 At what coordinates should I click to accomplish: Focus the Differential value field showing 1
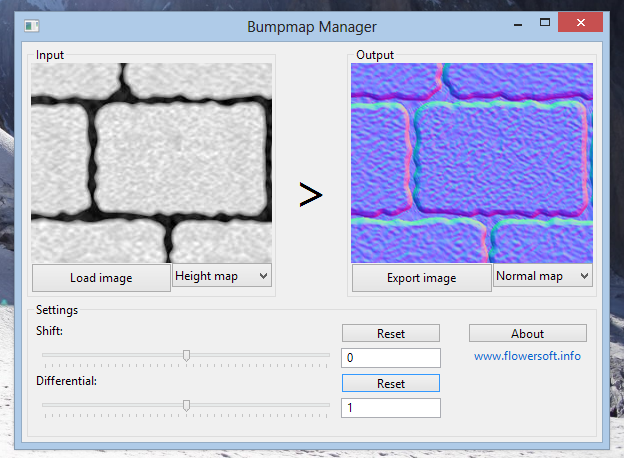point(391,408)
